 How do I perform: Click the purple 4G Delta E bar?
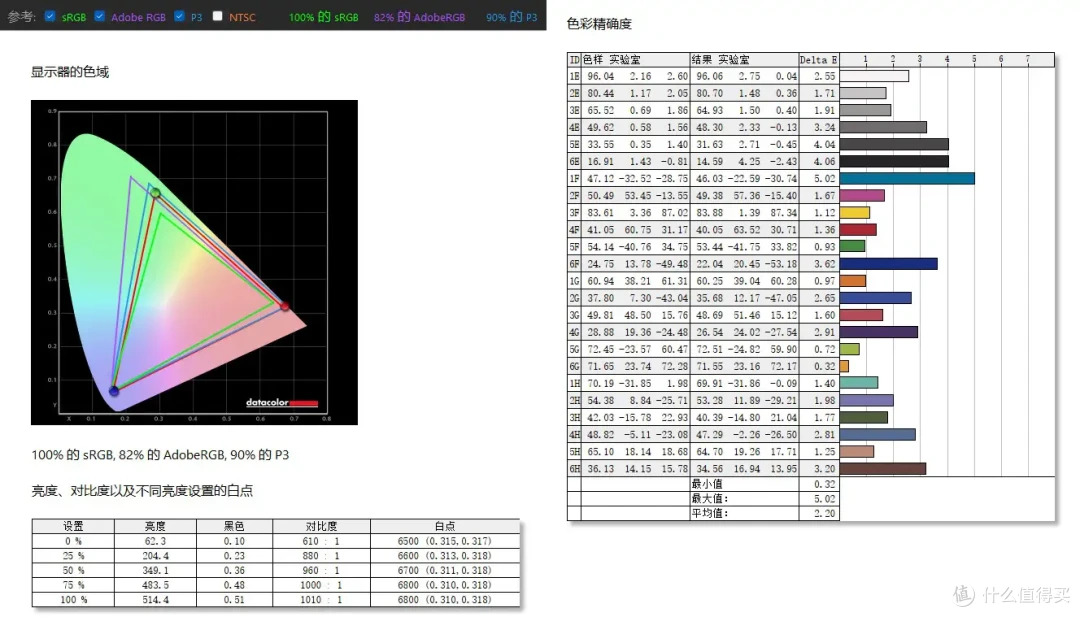pos(879,332)
